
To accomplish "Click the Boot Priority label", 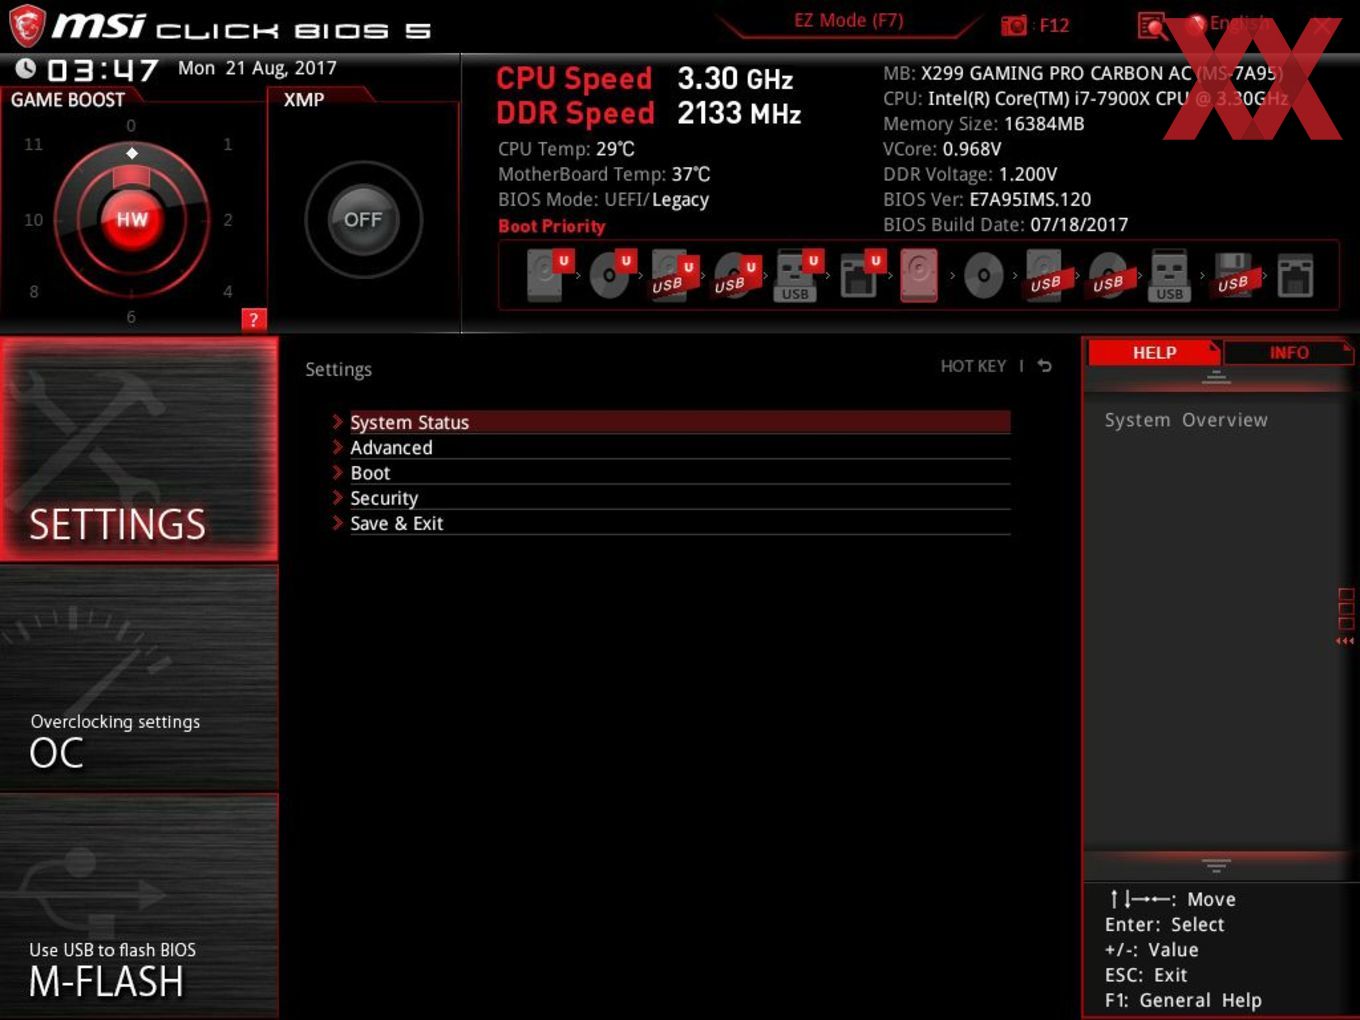I will (552, 226).
